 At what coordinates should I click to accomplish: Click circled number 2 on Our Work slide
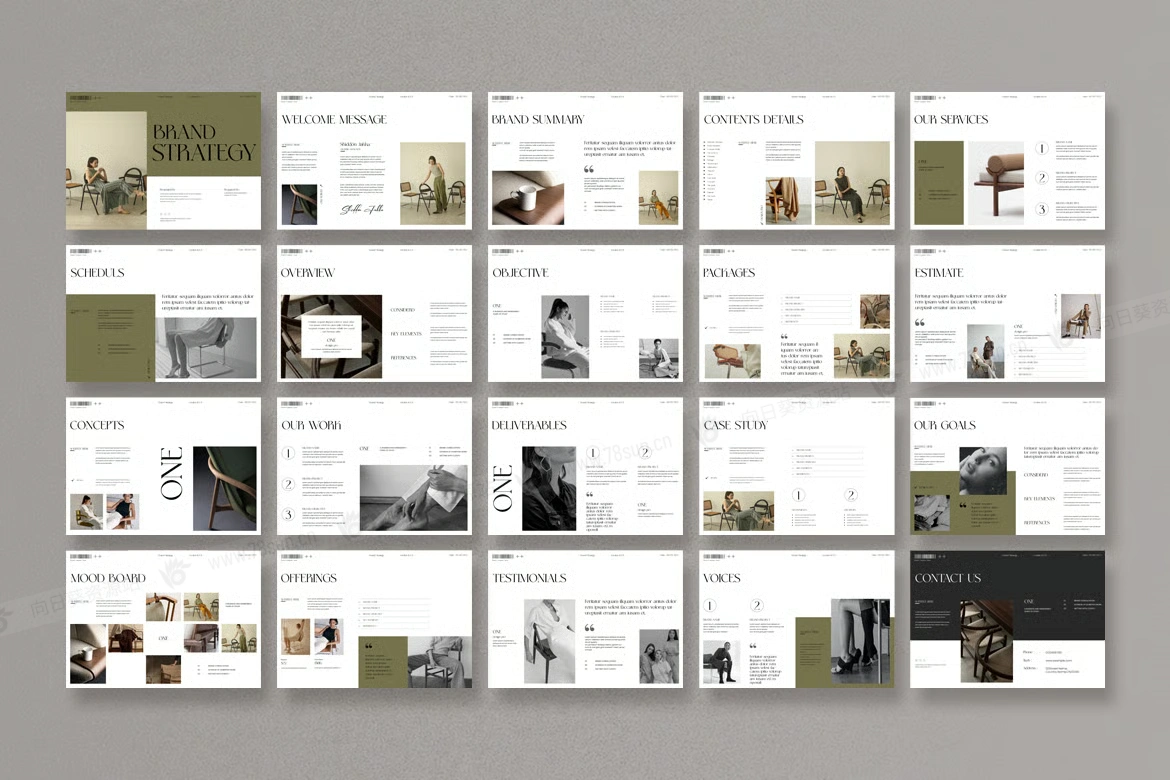289,484
